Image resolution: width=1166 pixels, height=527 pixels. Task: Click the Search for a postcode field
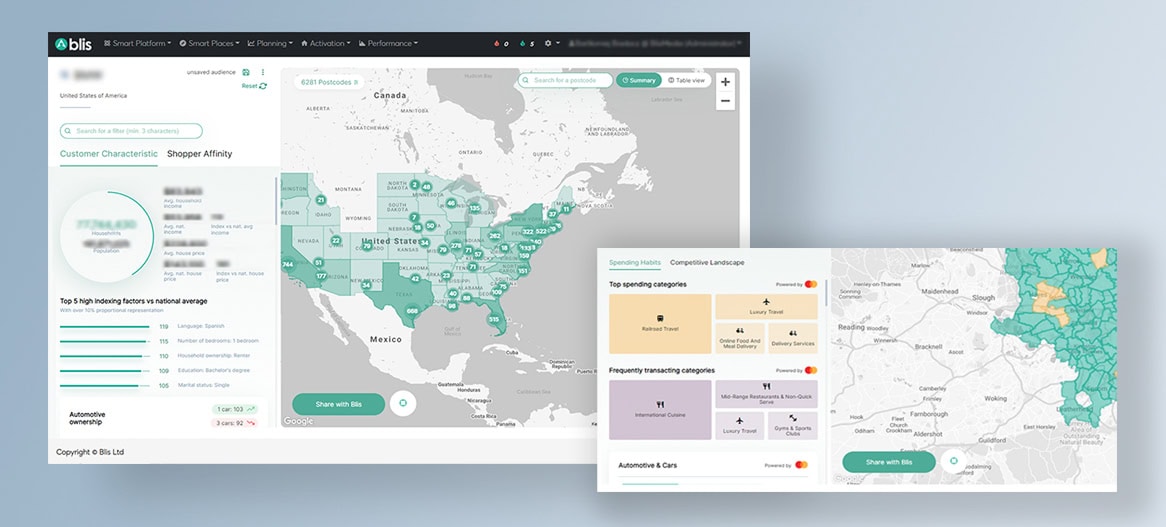coord(565,80)
